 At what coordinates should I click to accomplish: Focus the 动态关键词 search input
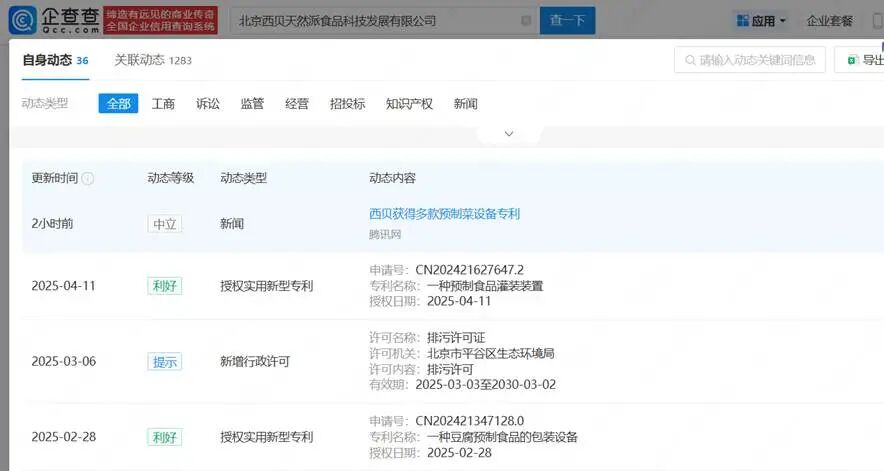[x=750, y=60]
